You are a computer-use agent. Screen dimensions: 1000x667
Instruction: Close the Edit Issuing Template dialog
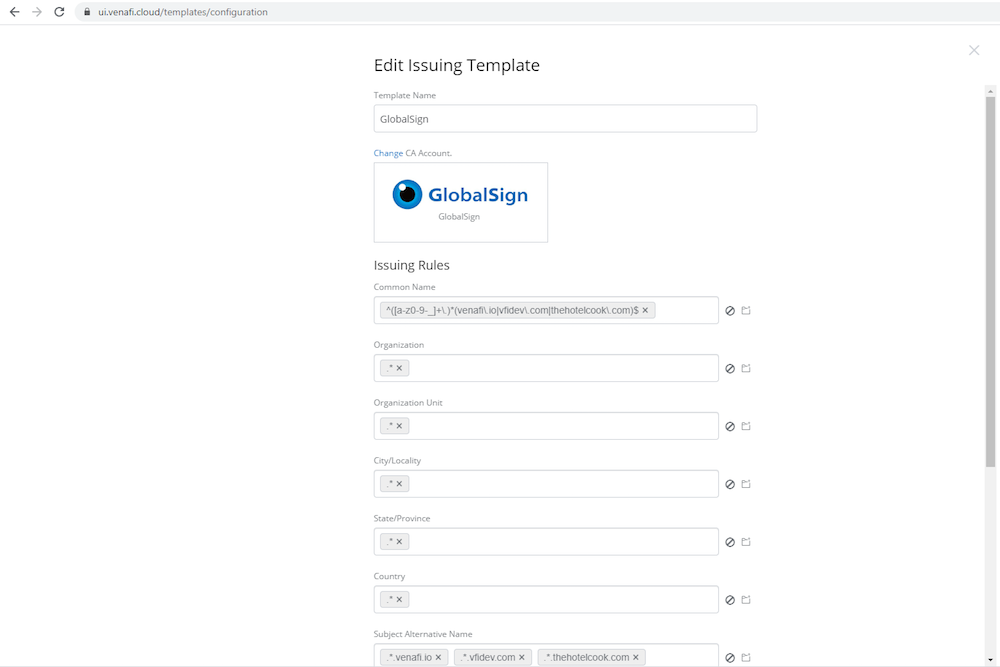pos(974,50)
